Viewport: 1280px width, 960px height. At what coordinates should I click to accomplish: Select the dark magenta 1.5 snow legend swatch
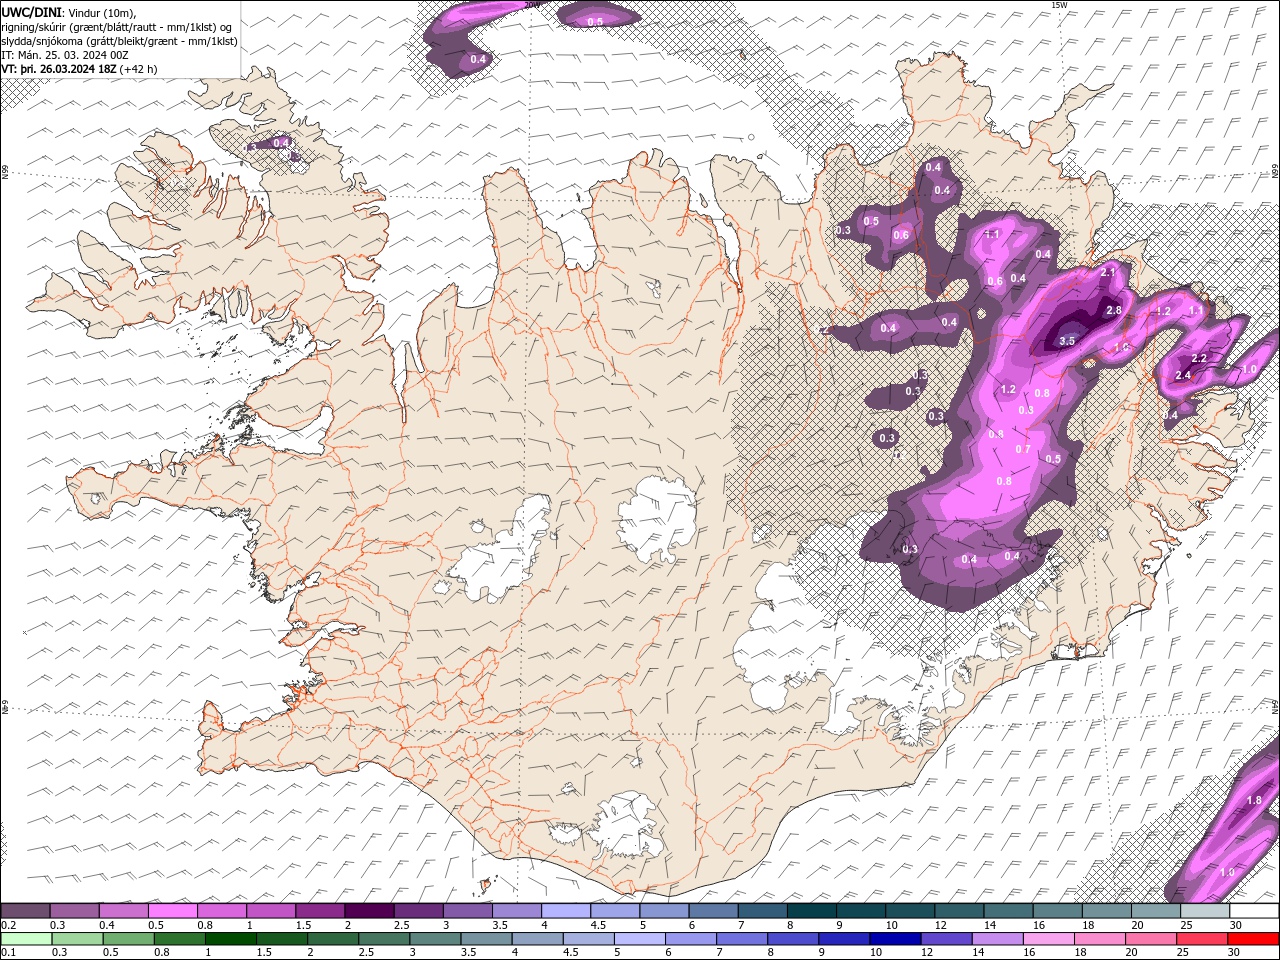[320, 910]
